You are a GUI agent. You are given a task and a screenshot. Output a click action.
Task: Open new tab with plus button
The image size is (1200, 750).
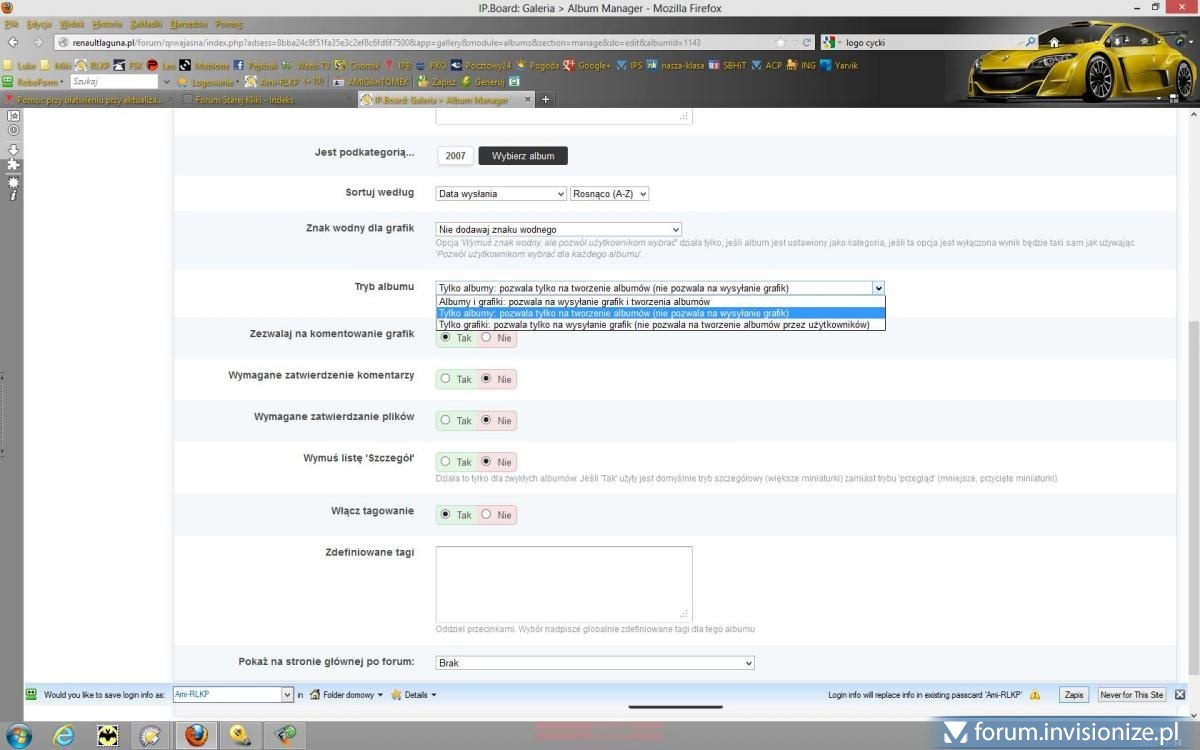545,99
